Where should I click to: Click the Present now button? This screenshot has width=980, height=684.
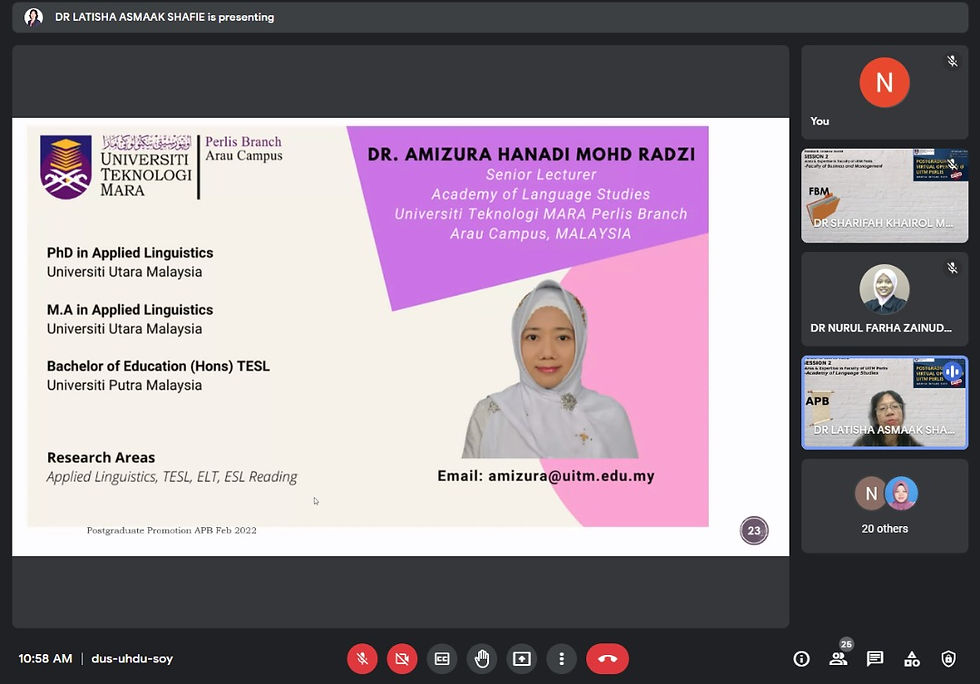(x=522, y=658)
